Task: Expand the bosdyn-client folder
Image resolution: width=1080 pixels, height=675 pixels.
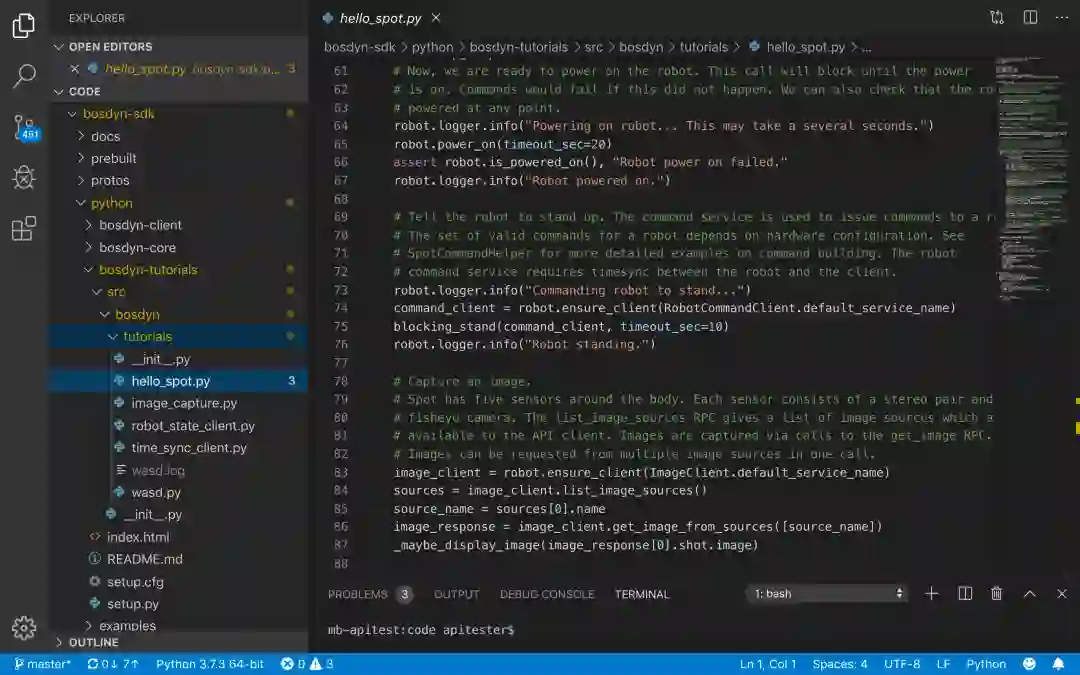Action: tap(178, 225)
